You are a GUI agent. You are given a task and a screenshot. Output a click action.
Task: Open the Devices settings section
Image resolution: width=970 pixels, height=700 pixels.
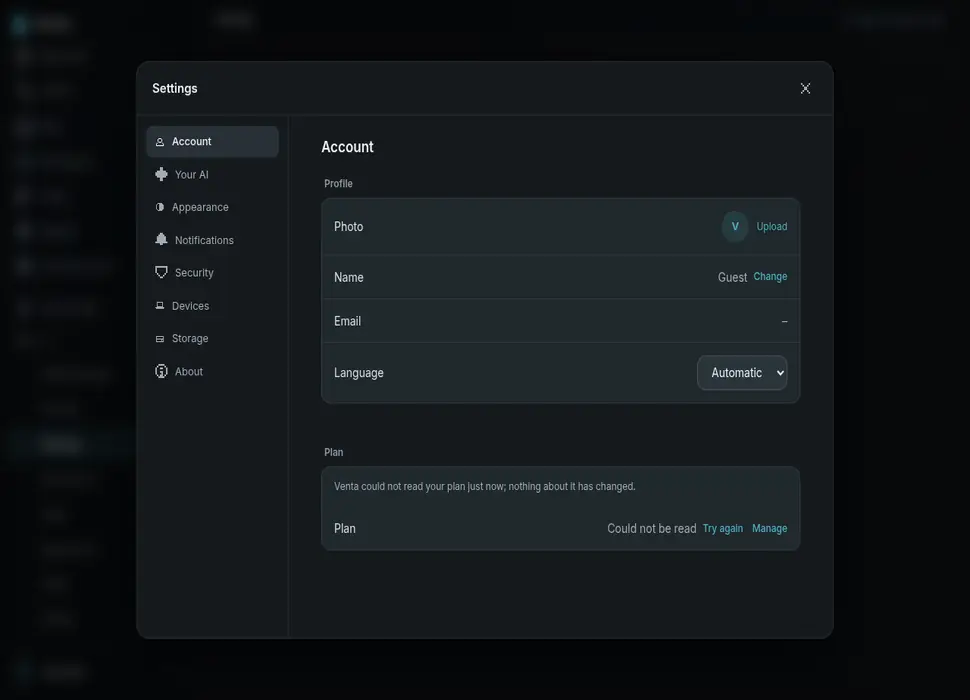[x=212, y=306]
